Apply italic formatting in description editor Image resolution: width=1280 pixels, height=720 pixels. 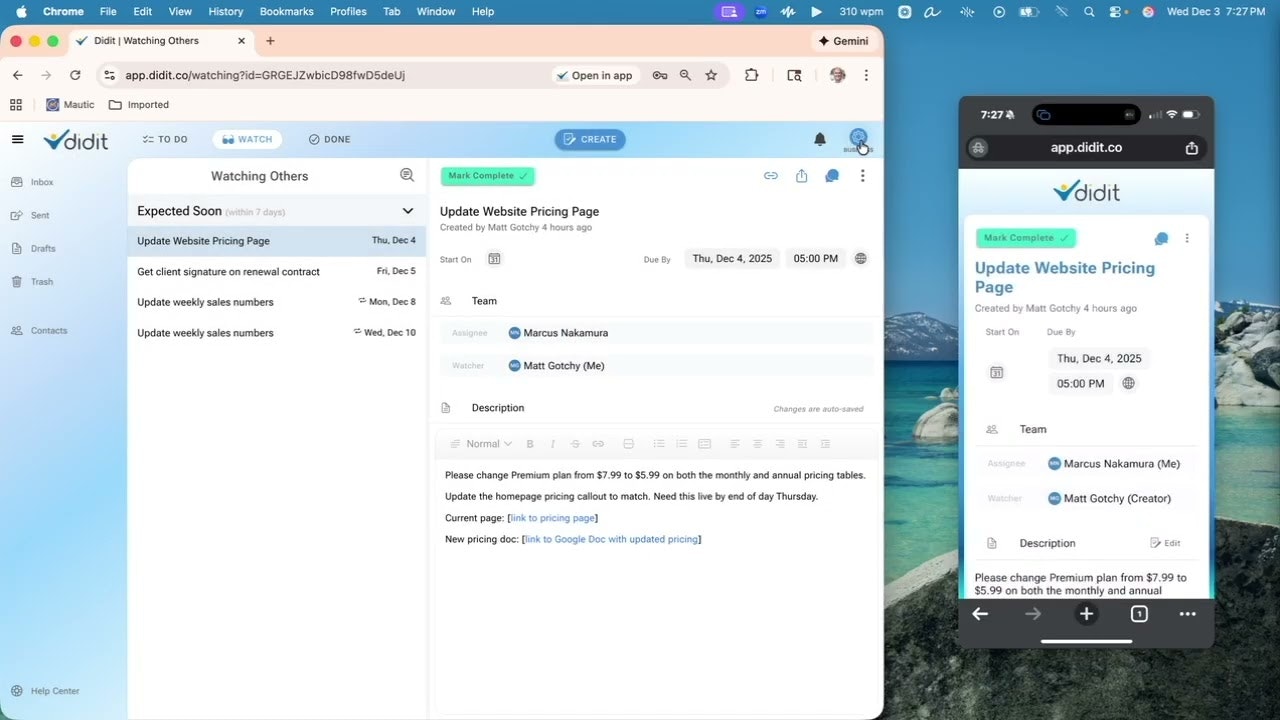[552, 444]
